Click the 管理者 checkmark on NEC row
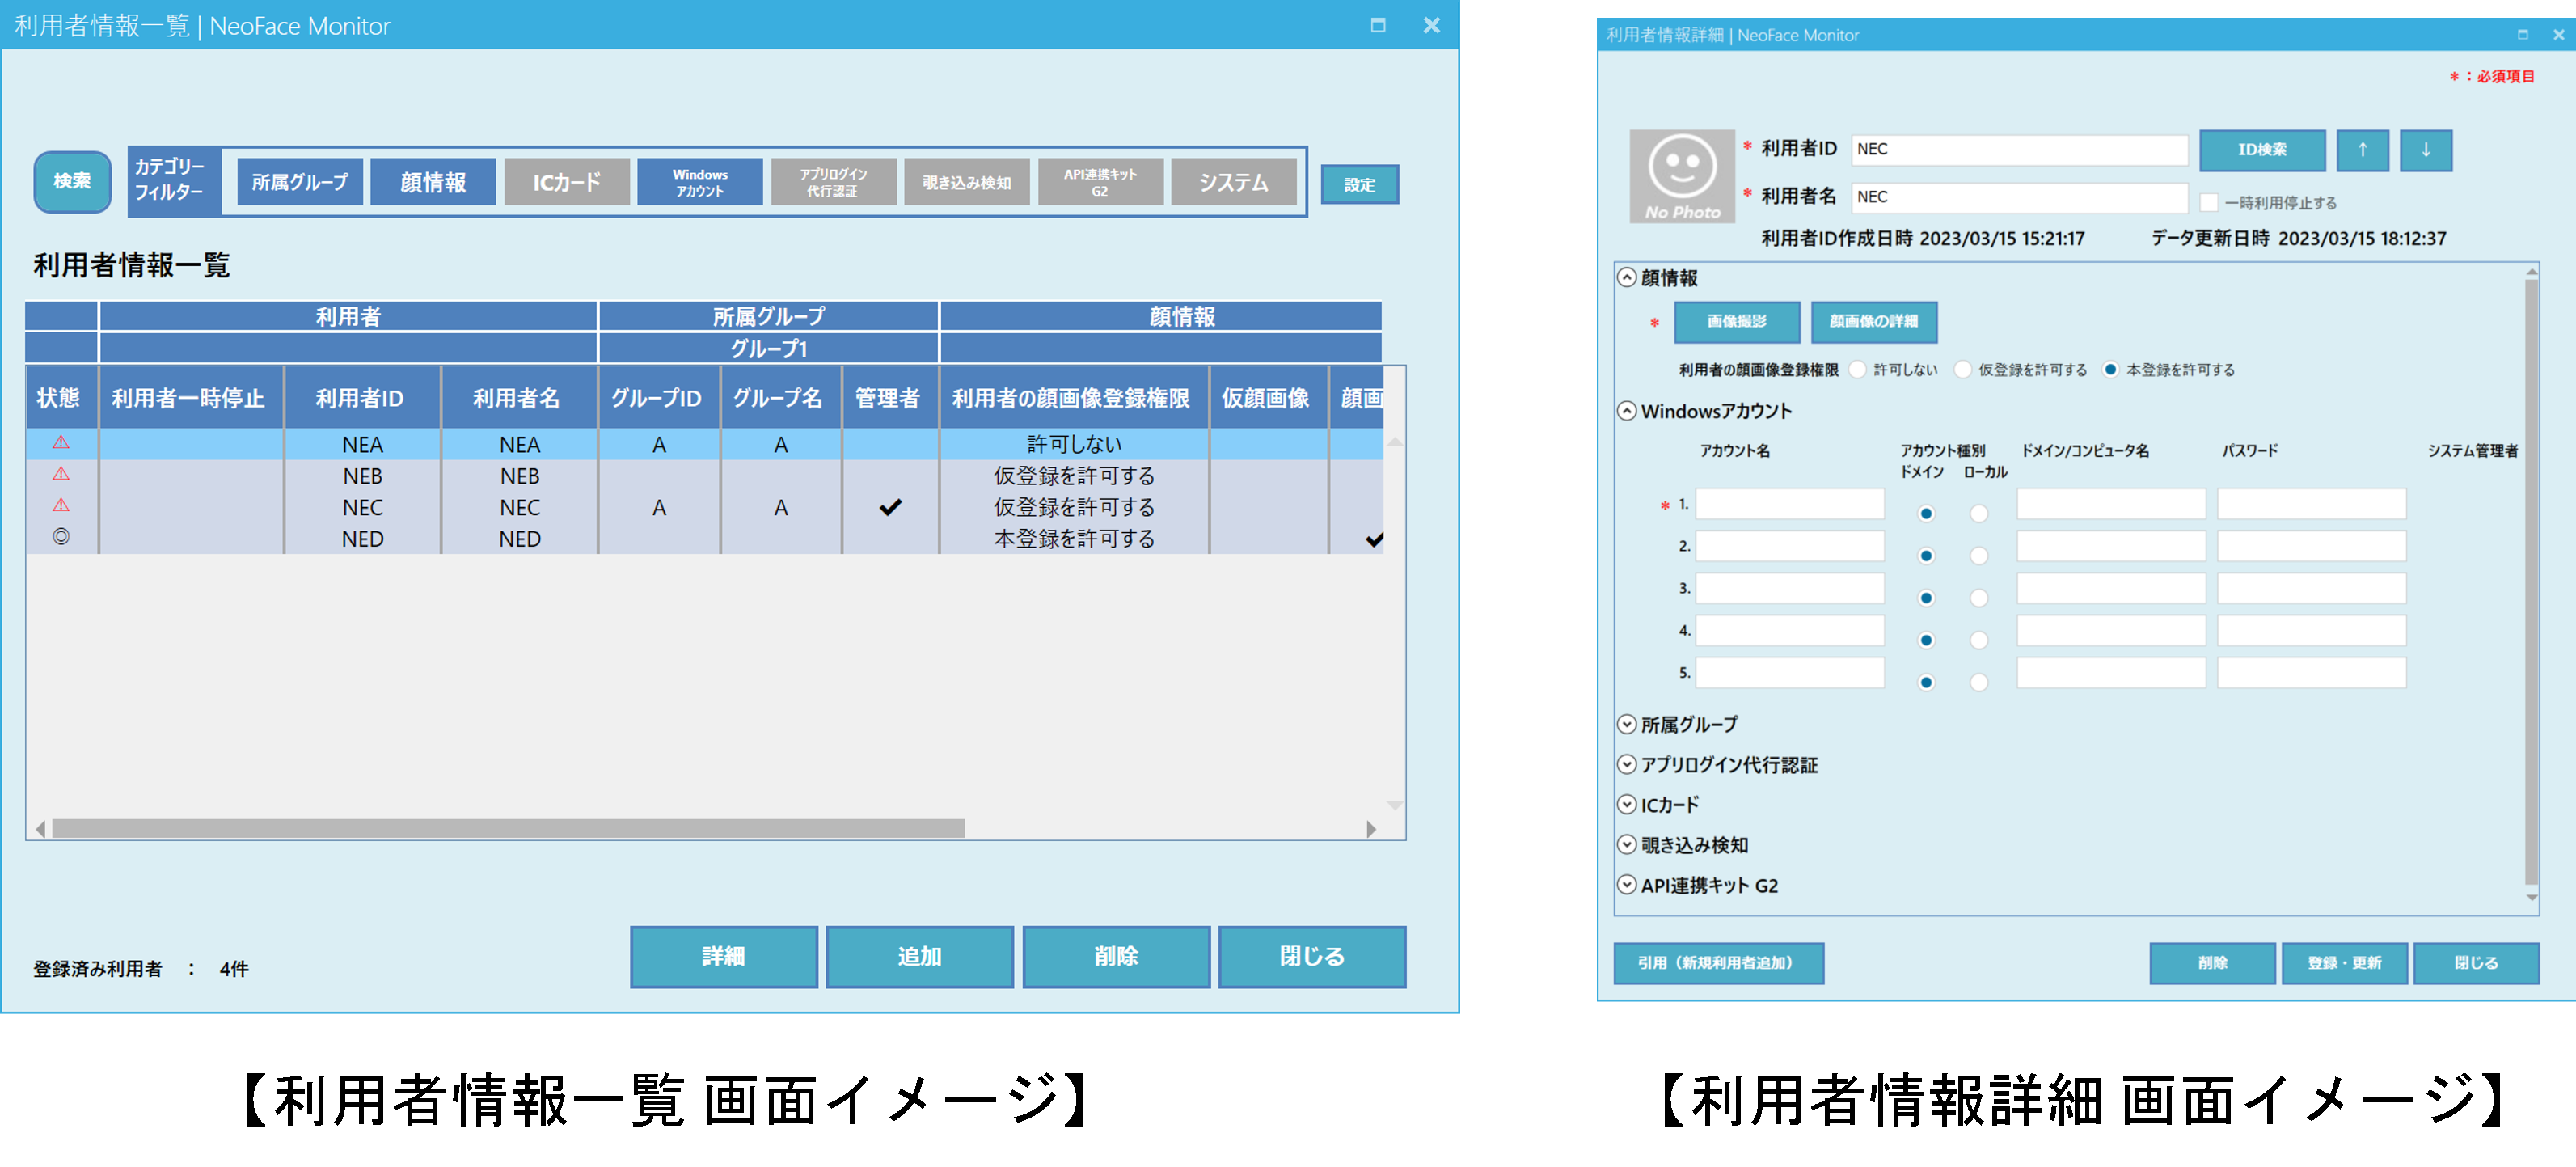This screenshot has height=1167, width=2576. (890, 507)
